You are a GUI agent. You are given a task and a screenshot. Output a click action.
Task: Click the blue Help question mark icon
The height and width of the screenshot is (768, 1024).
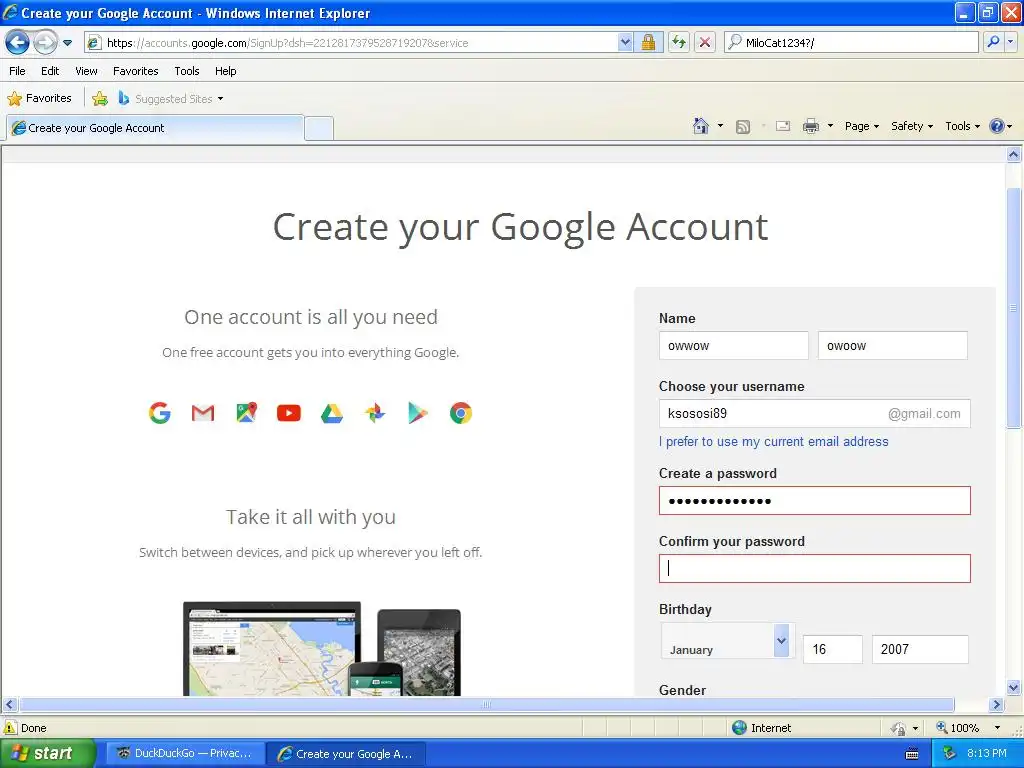pos(997,126)
